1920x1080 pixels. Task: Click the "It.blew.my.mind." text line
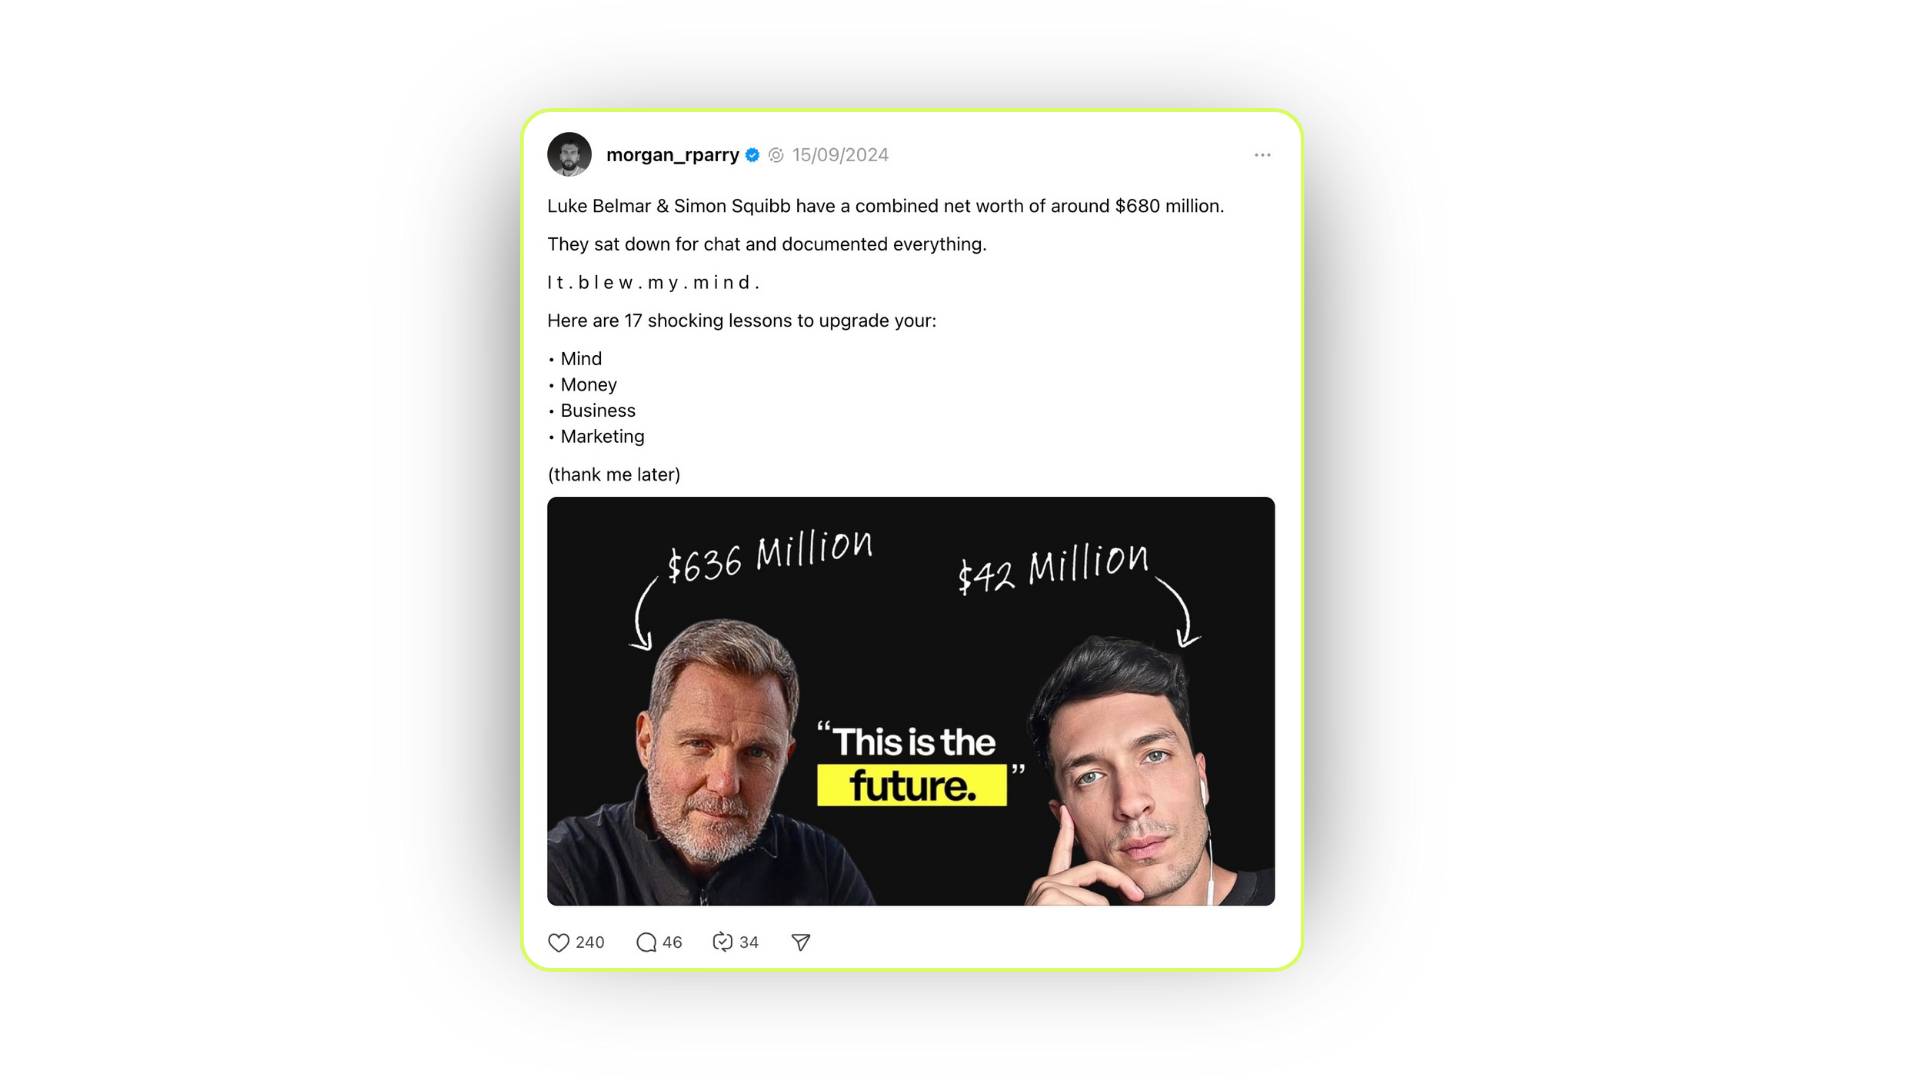pos(653,283)
